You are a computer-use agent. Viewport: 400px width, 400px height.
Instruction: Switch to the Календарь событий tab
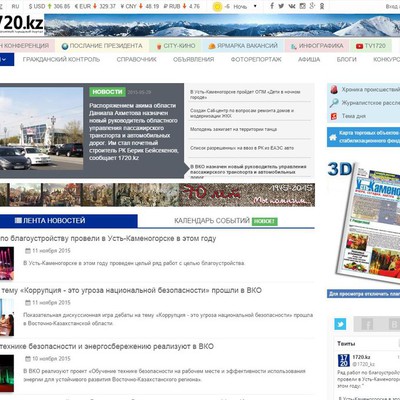click(x=212, y=221)
